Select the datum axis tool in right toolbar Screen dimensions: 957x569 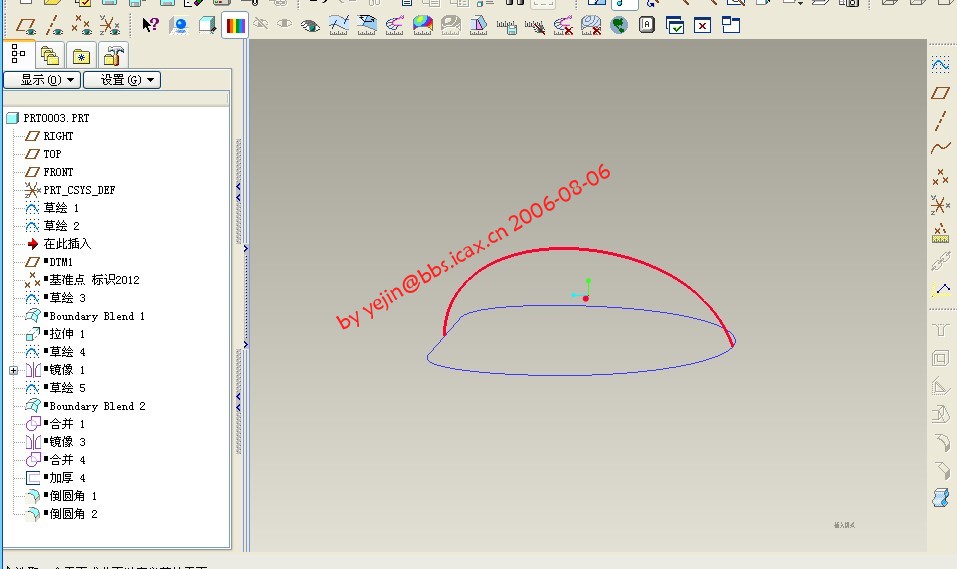click(x=940, y=121)
